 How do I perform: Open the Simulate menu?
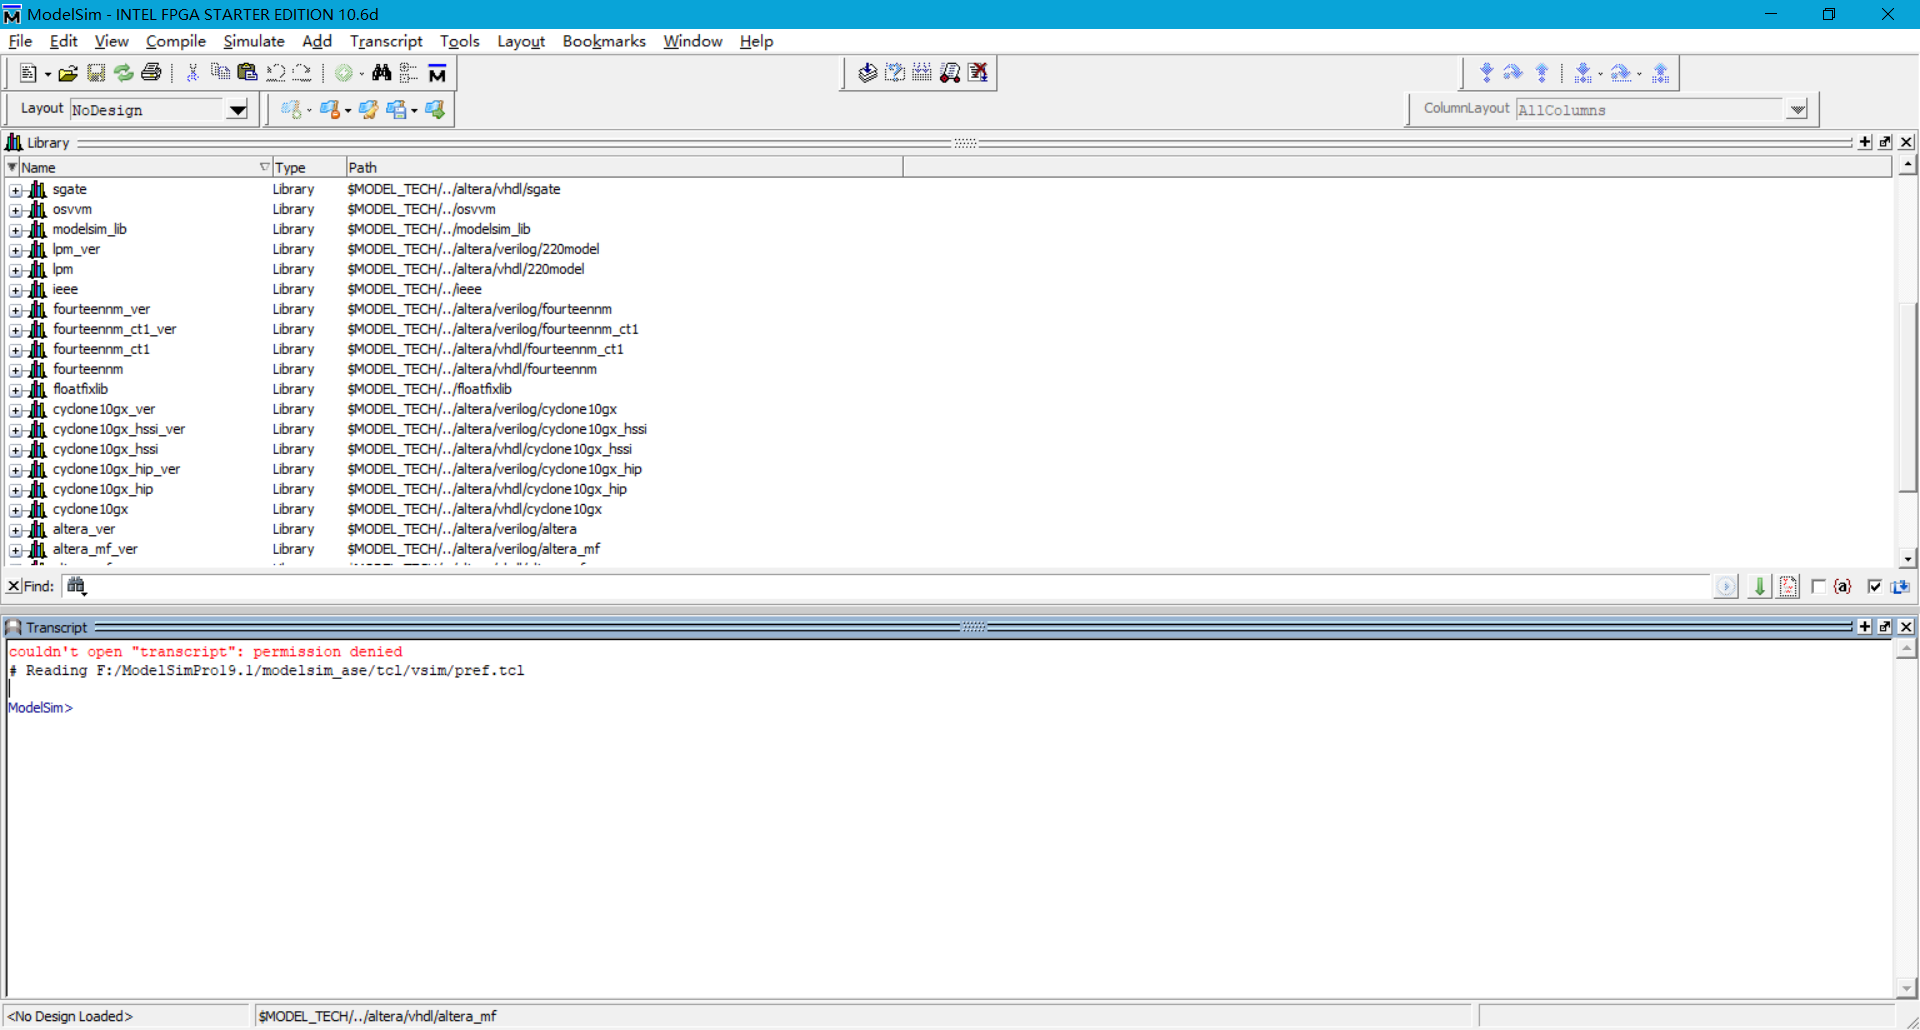coord(254,41)
